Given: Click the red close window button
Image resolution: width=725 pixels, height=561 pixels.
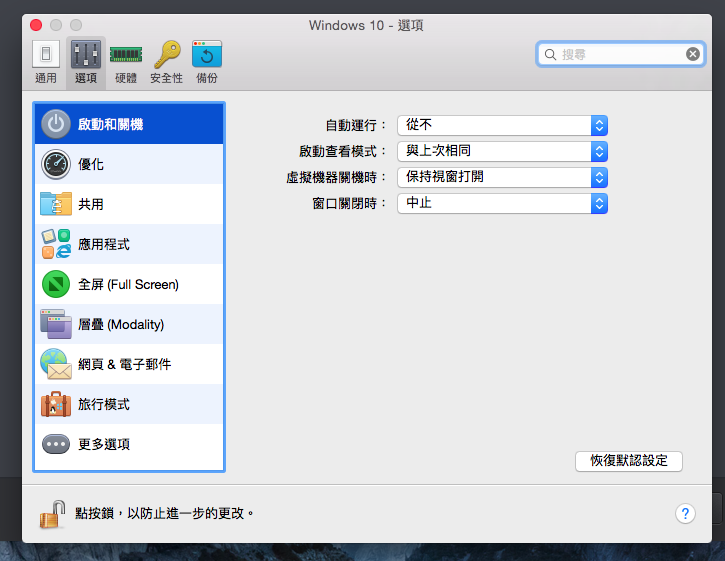Looking at the screenshot, I should (36, 25).
